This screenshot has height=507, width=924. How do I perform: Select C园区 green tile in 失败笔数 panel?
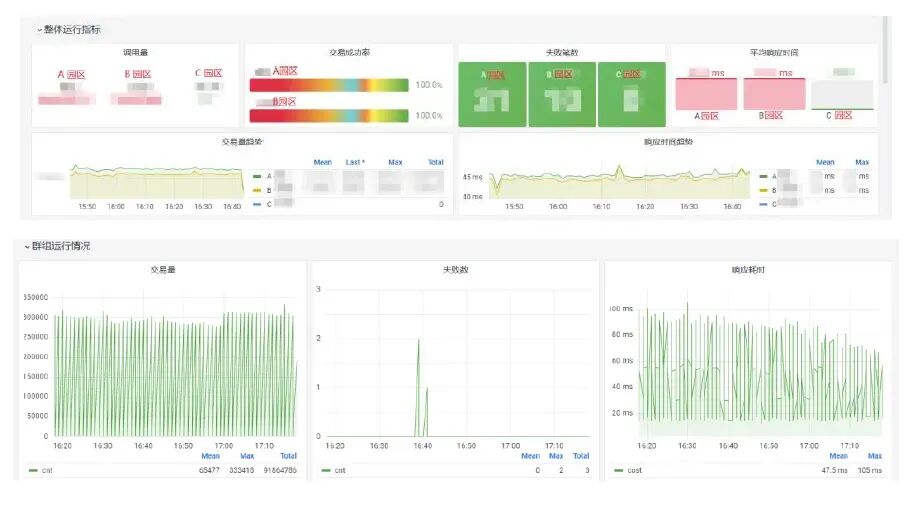(631, 94)
